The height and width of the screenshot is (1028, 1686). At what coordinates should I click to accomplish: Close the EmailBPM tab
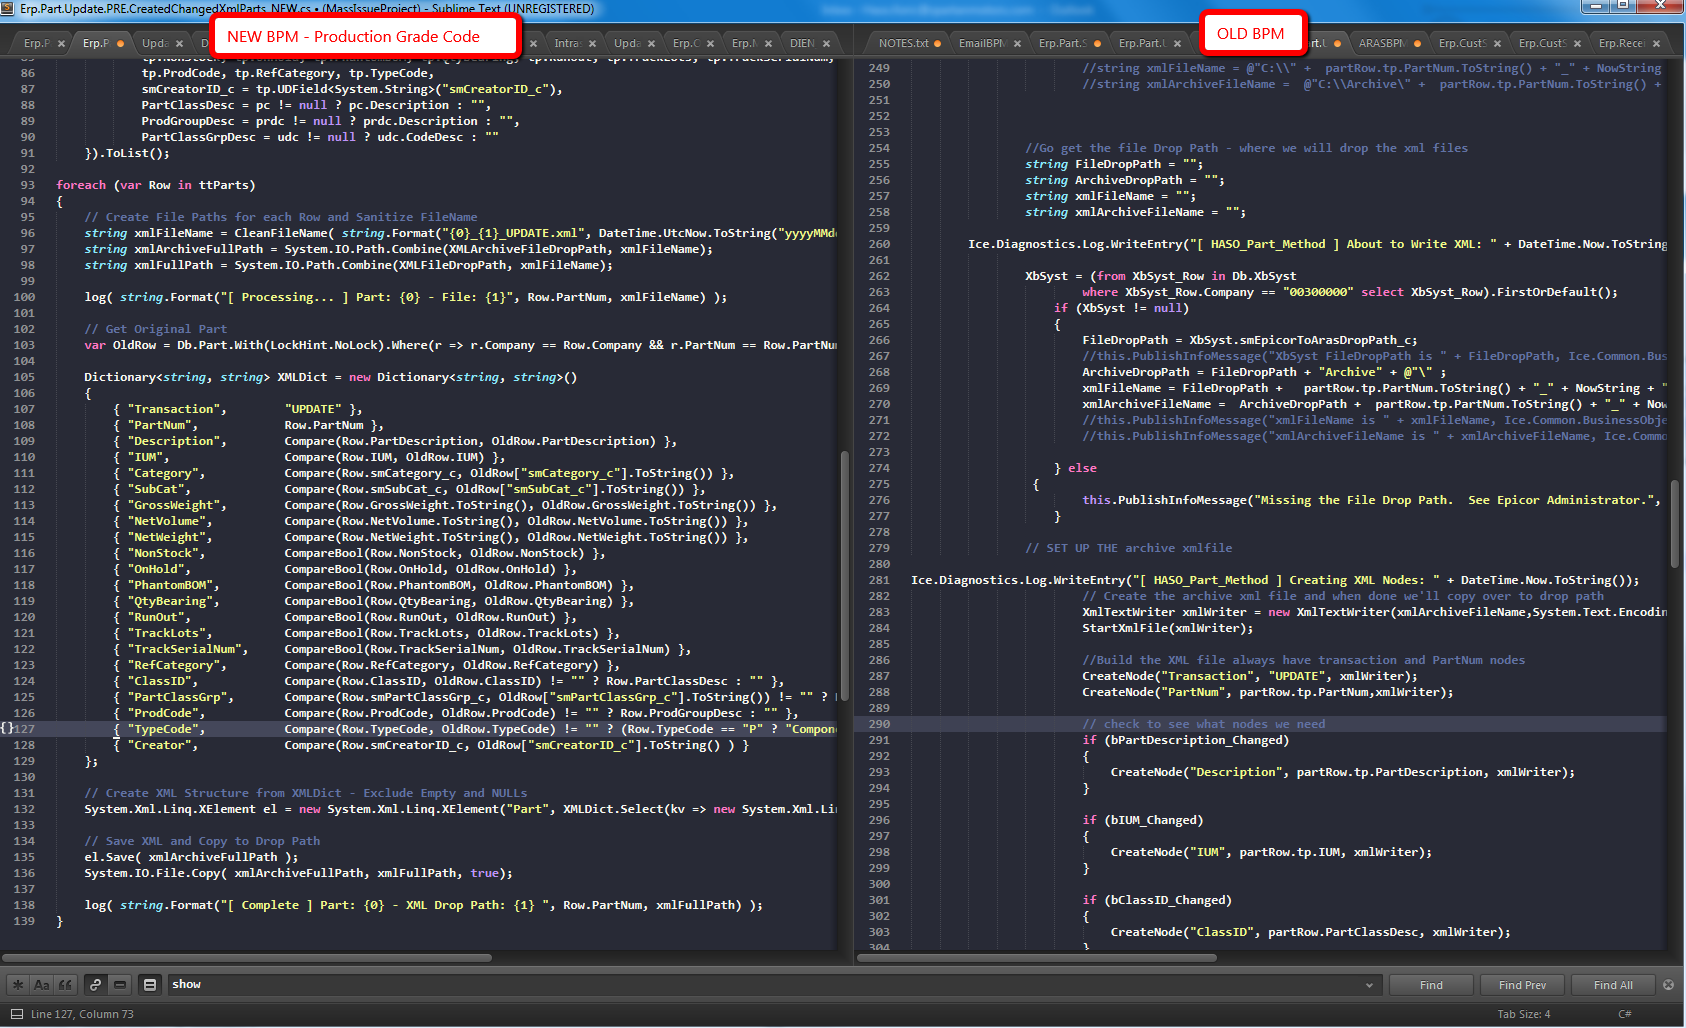point(1017,44)
